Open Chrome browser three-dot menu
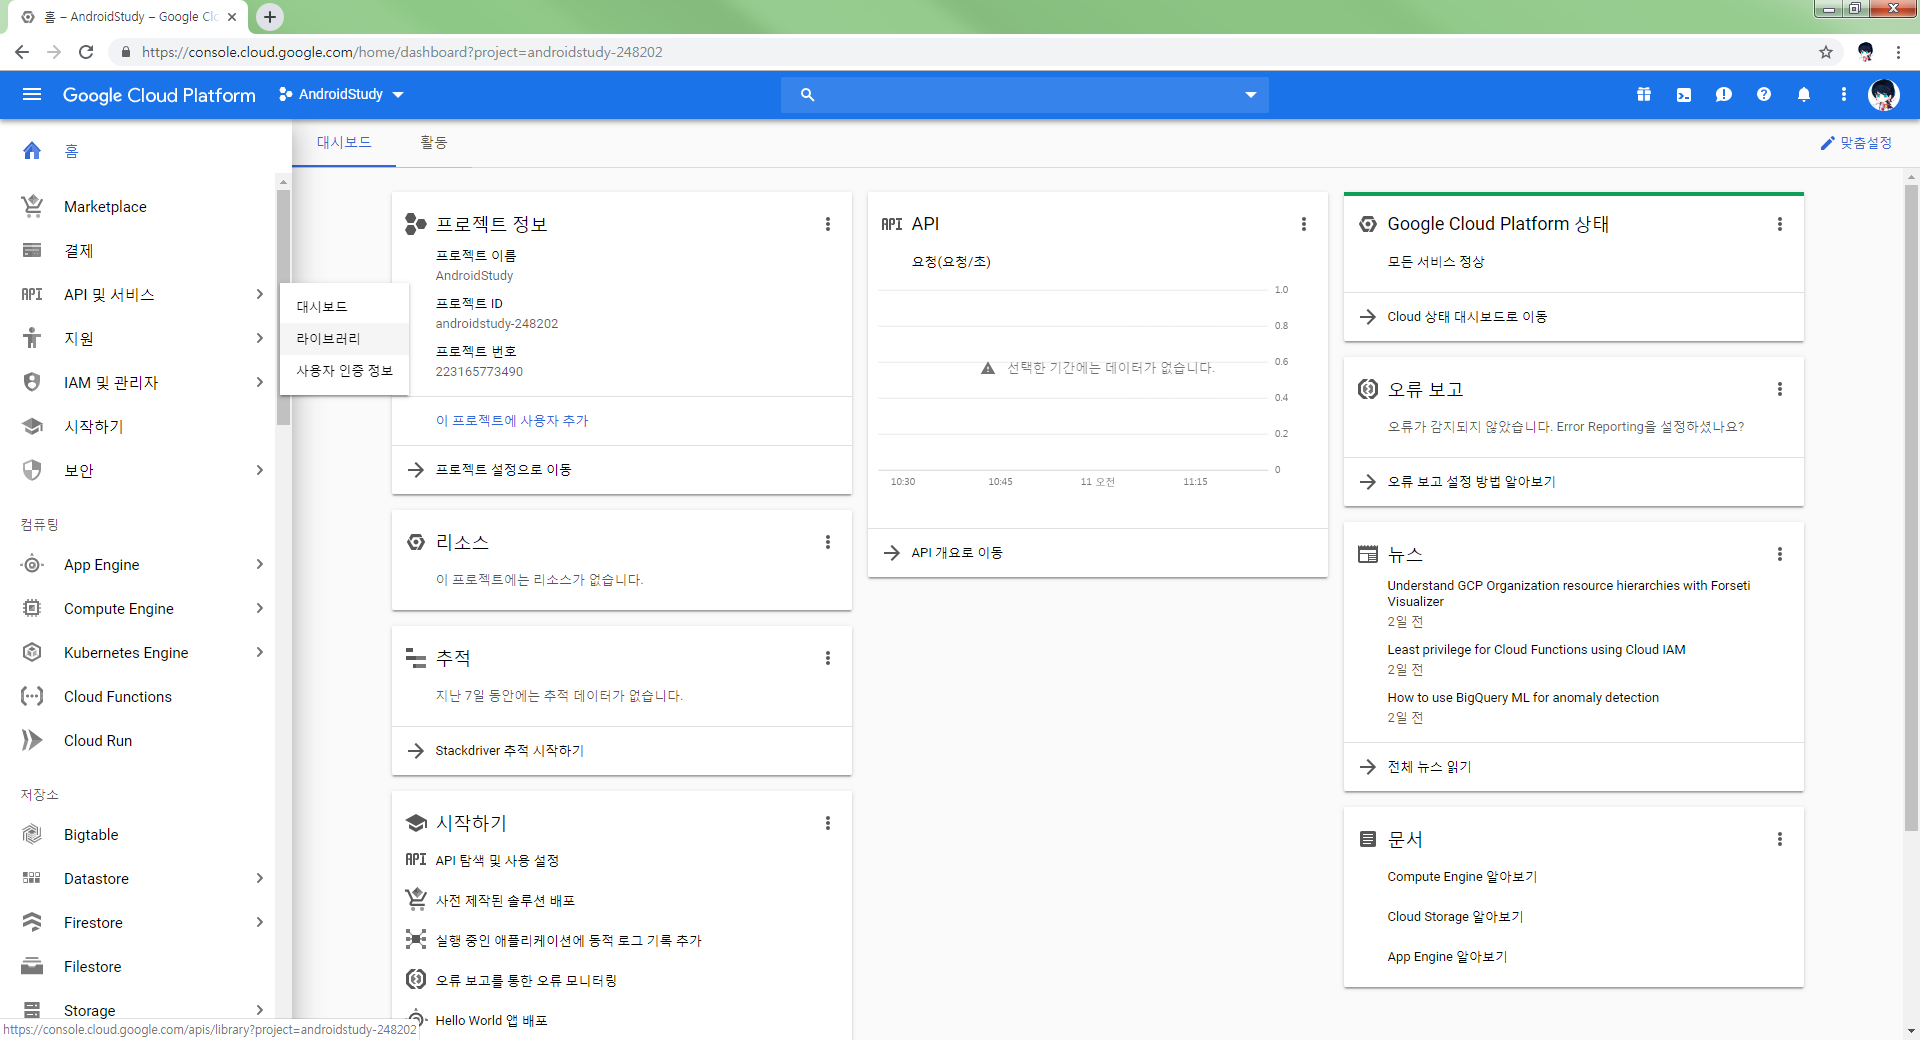This screenshot has width=1920, height=1040. (1898, 52)
